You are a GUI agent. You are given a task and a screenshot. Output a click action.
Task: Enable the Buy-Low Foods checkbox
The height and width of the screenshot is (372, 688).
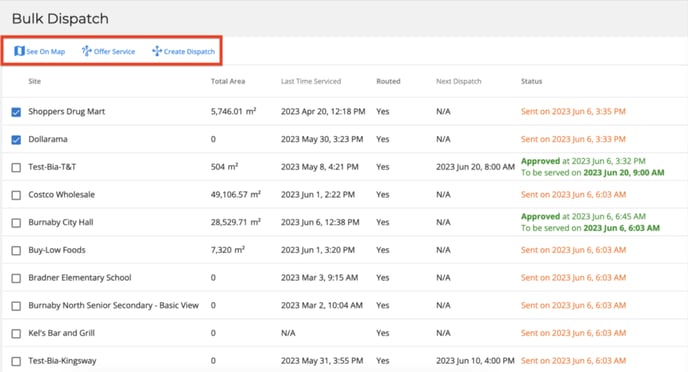point(16,250)
